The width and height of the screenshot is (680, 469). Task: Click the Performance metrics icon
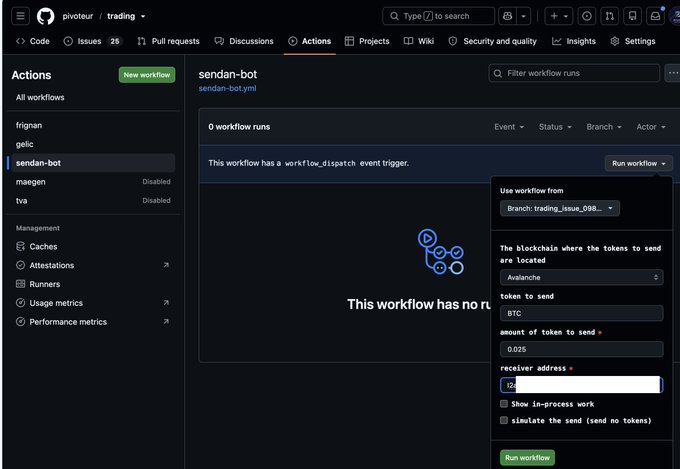[x=20, y=321]
